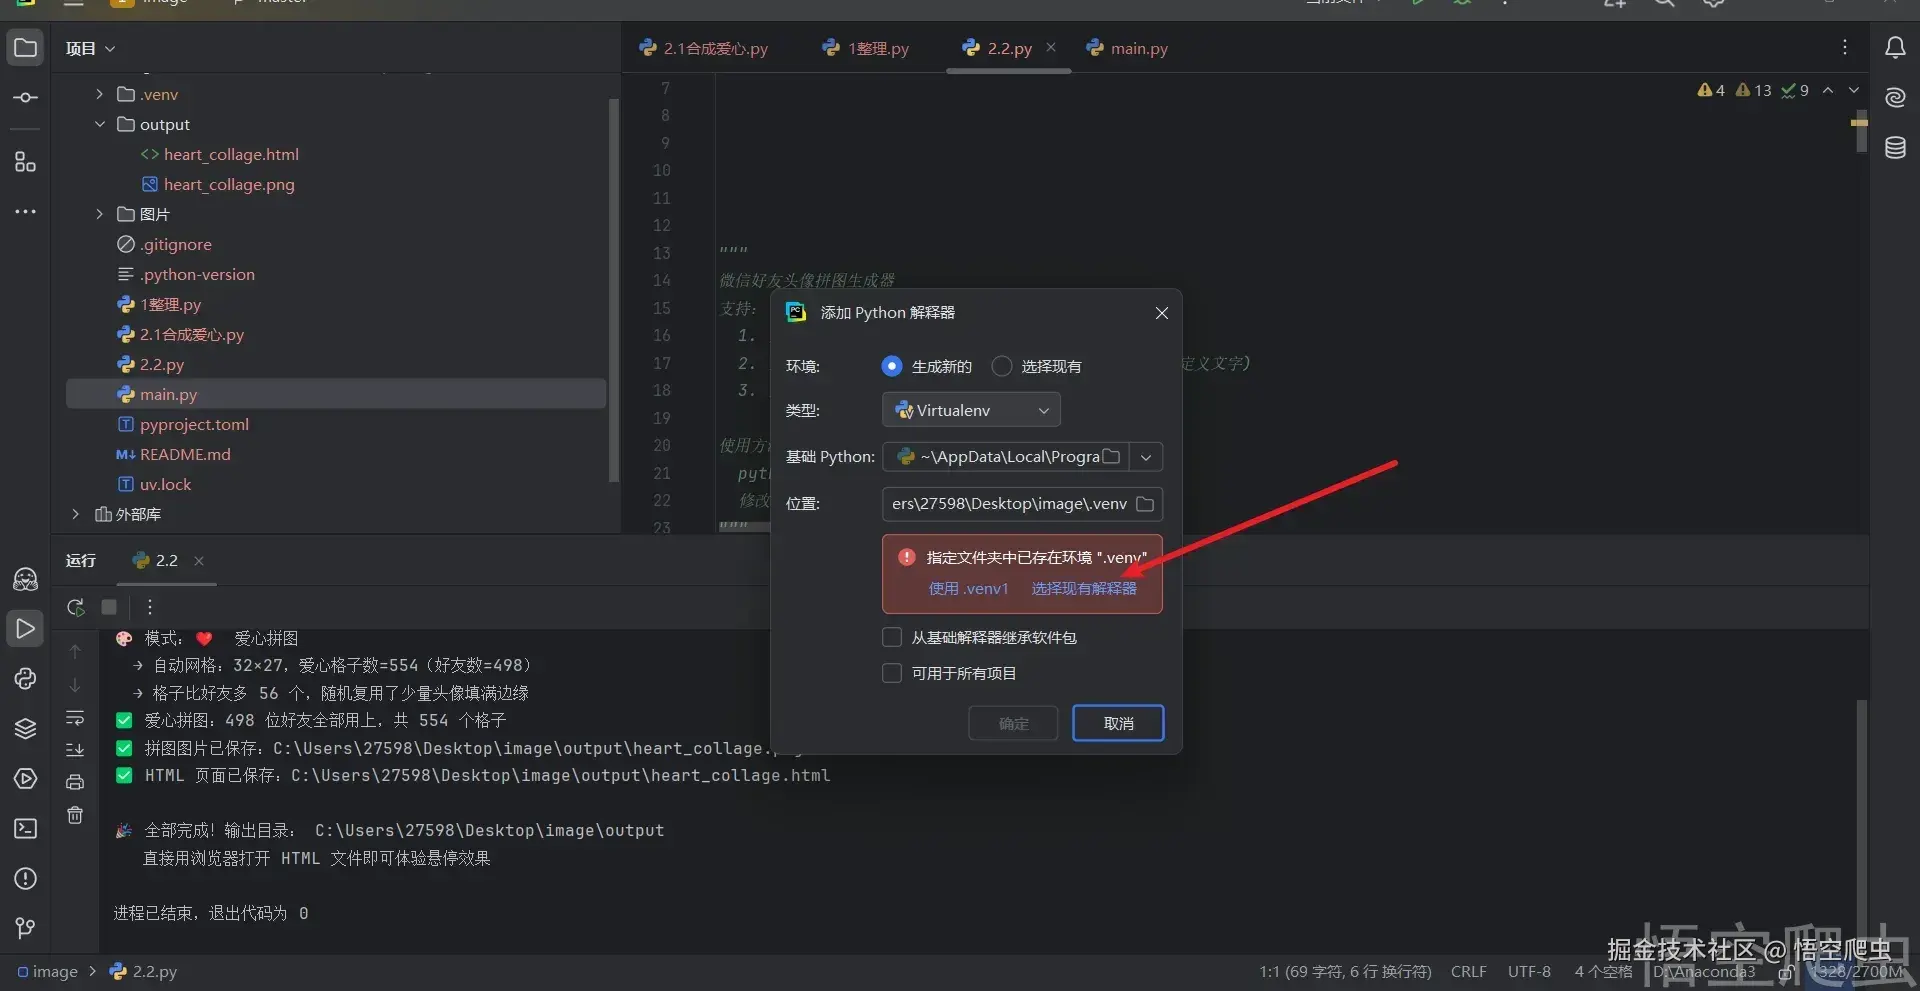The height and width of the screenshot is (991, 1920).
Task: Click the 选择现有解释器 link
Action: click(x=1084, y=588)
